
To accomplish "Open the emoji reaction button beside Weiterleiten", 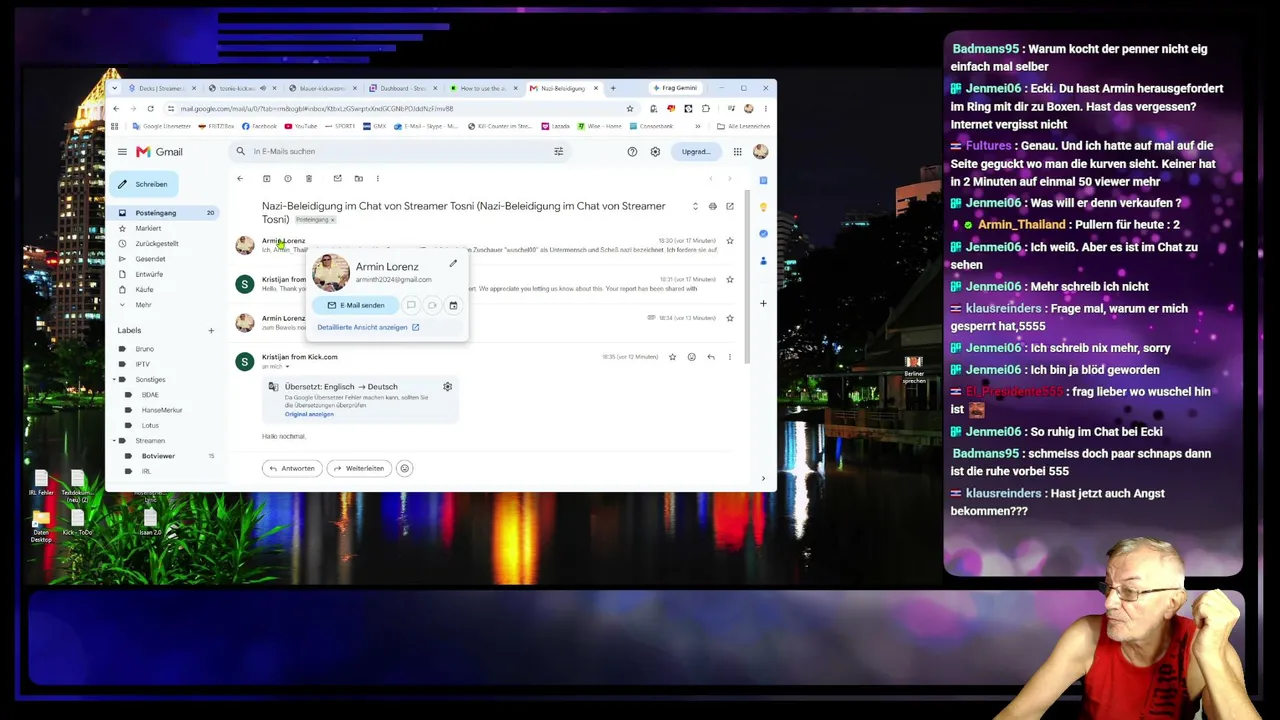I will pos(404,468).
